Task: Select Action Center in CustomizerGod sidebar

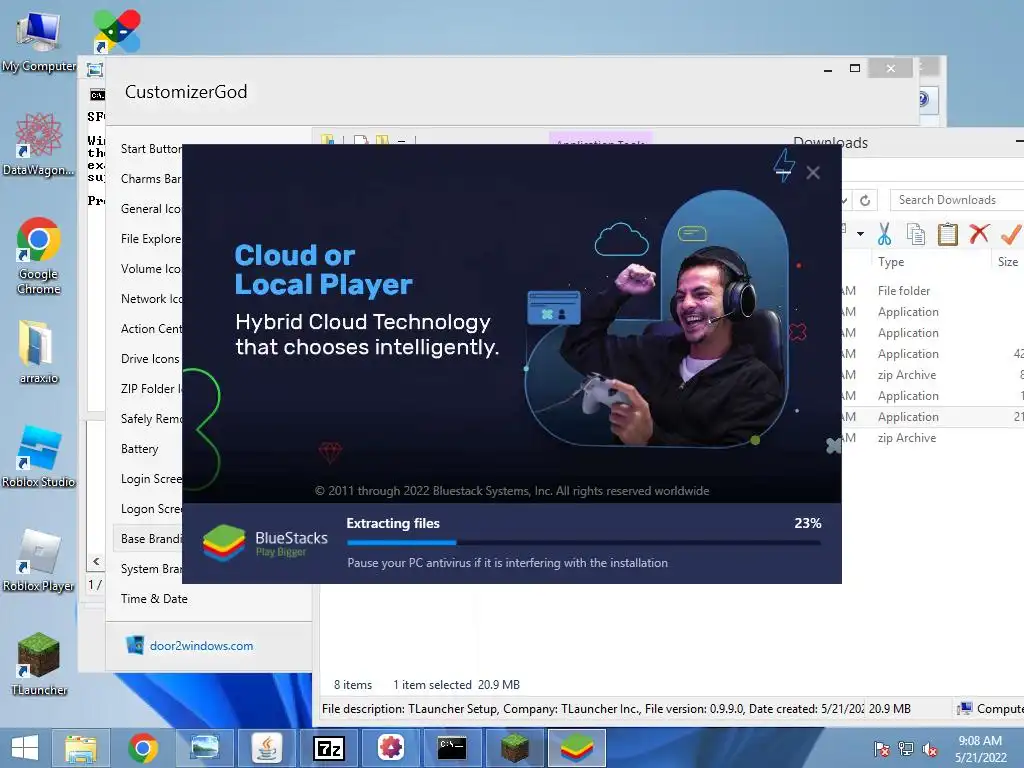Action: click(x=151, y=329)
